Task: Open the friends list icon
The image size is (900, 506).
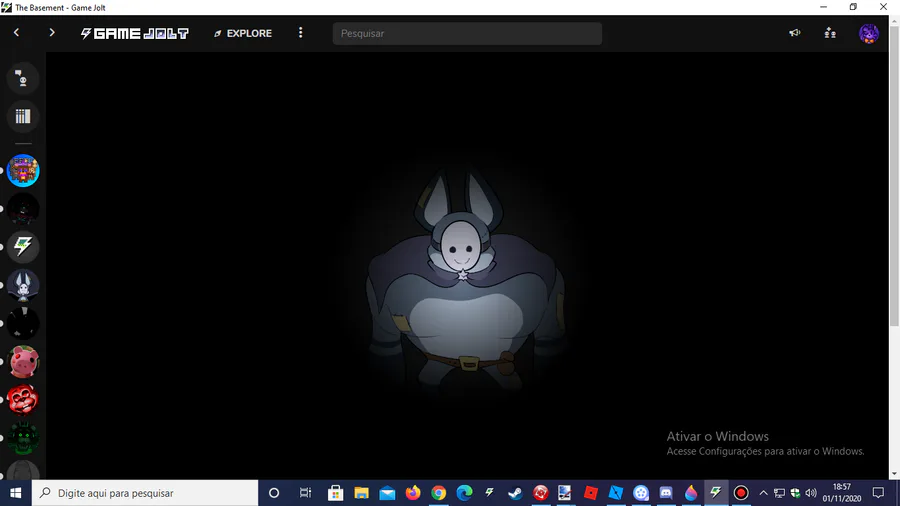Action: coord(830,33)
